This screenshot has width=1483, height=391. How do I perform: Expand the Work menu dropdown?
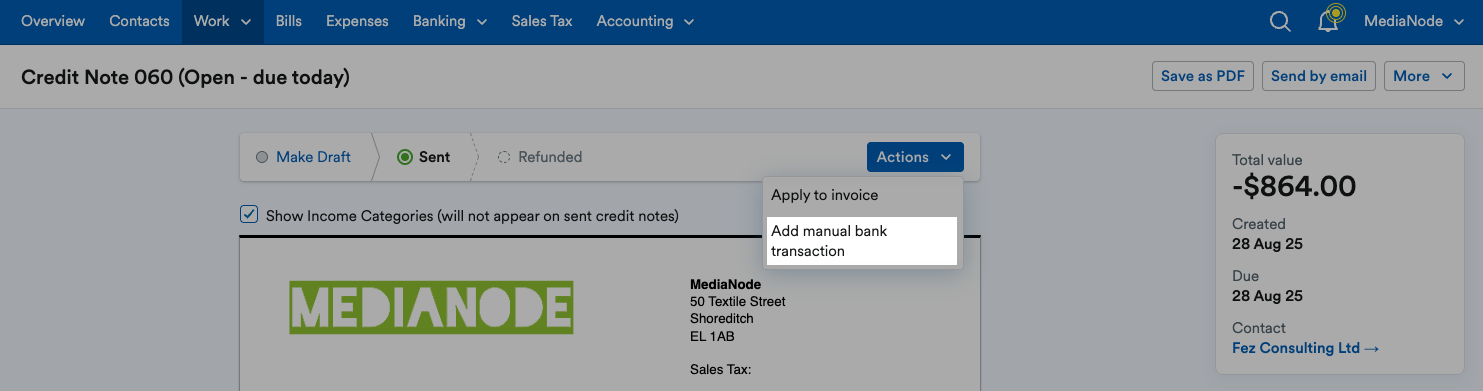[222, 21]
